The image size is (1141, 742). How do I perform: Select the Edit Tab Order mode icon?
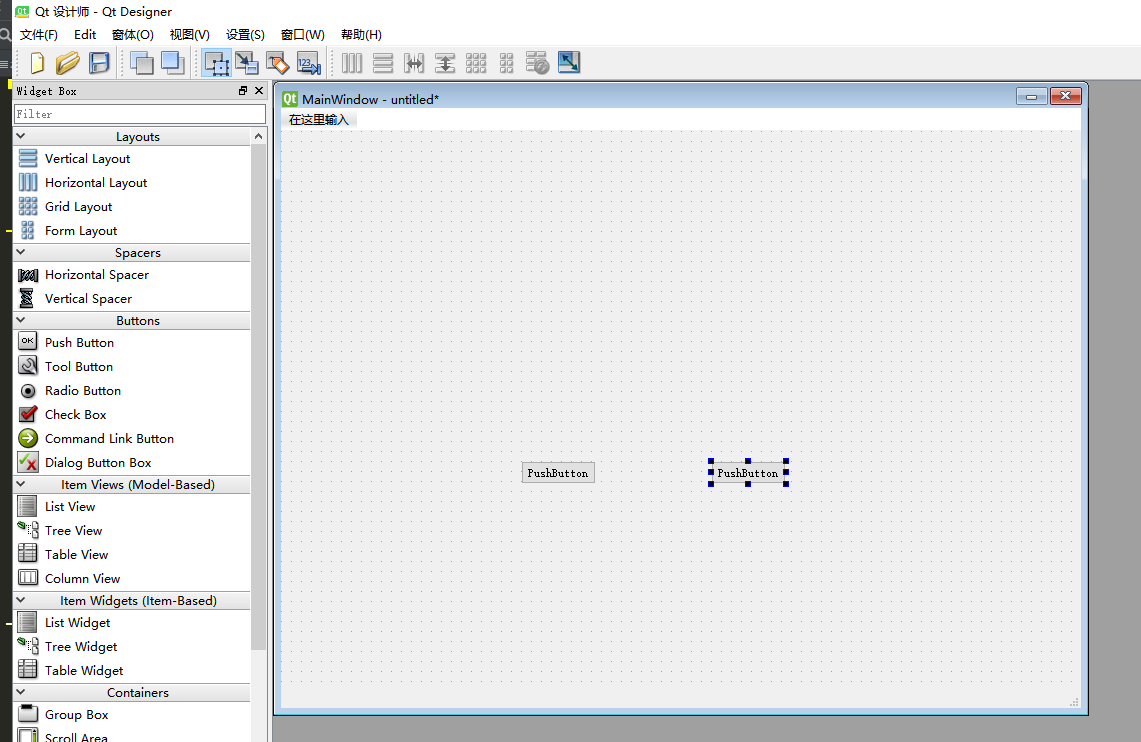309,63
